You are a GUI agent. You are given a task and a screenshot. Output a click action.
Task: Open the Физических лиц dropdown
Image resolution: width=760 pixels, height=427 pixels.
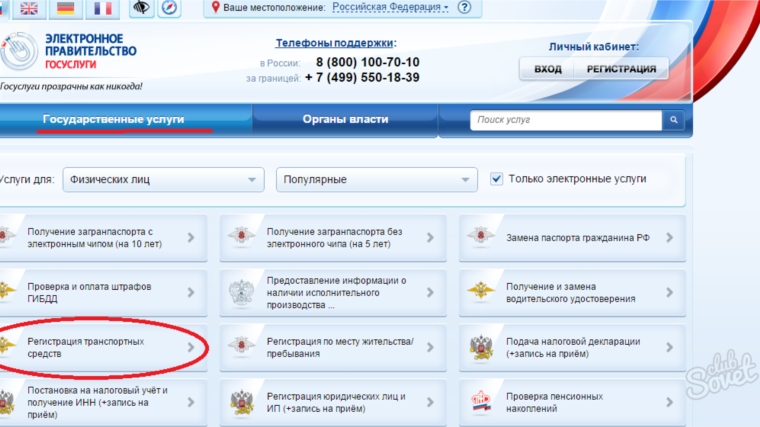coord(163,179)
